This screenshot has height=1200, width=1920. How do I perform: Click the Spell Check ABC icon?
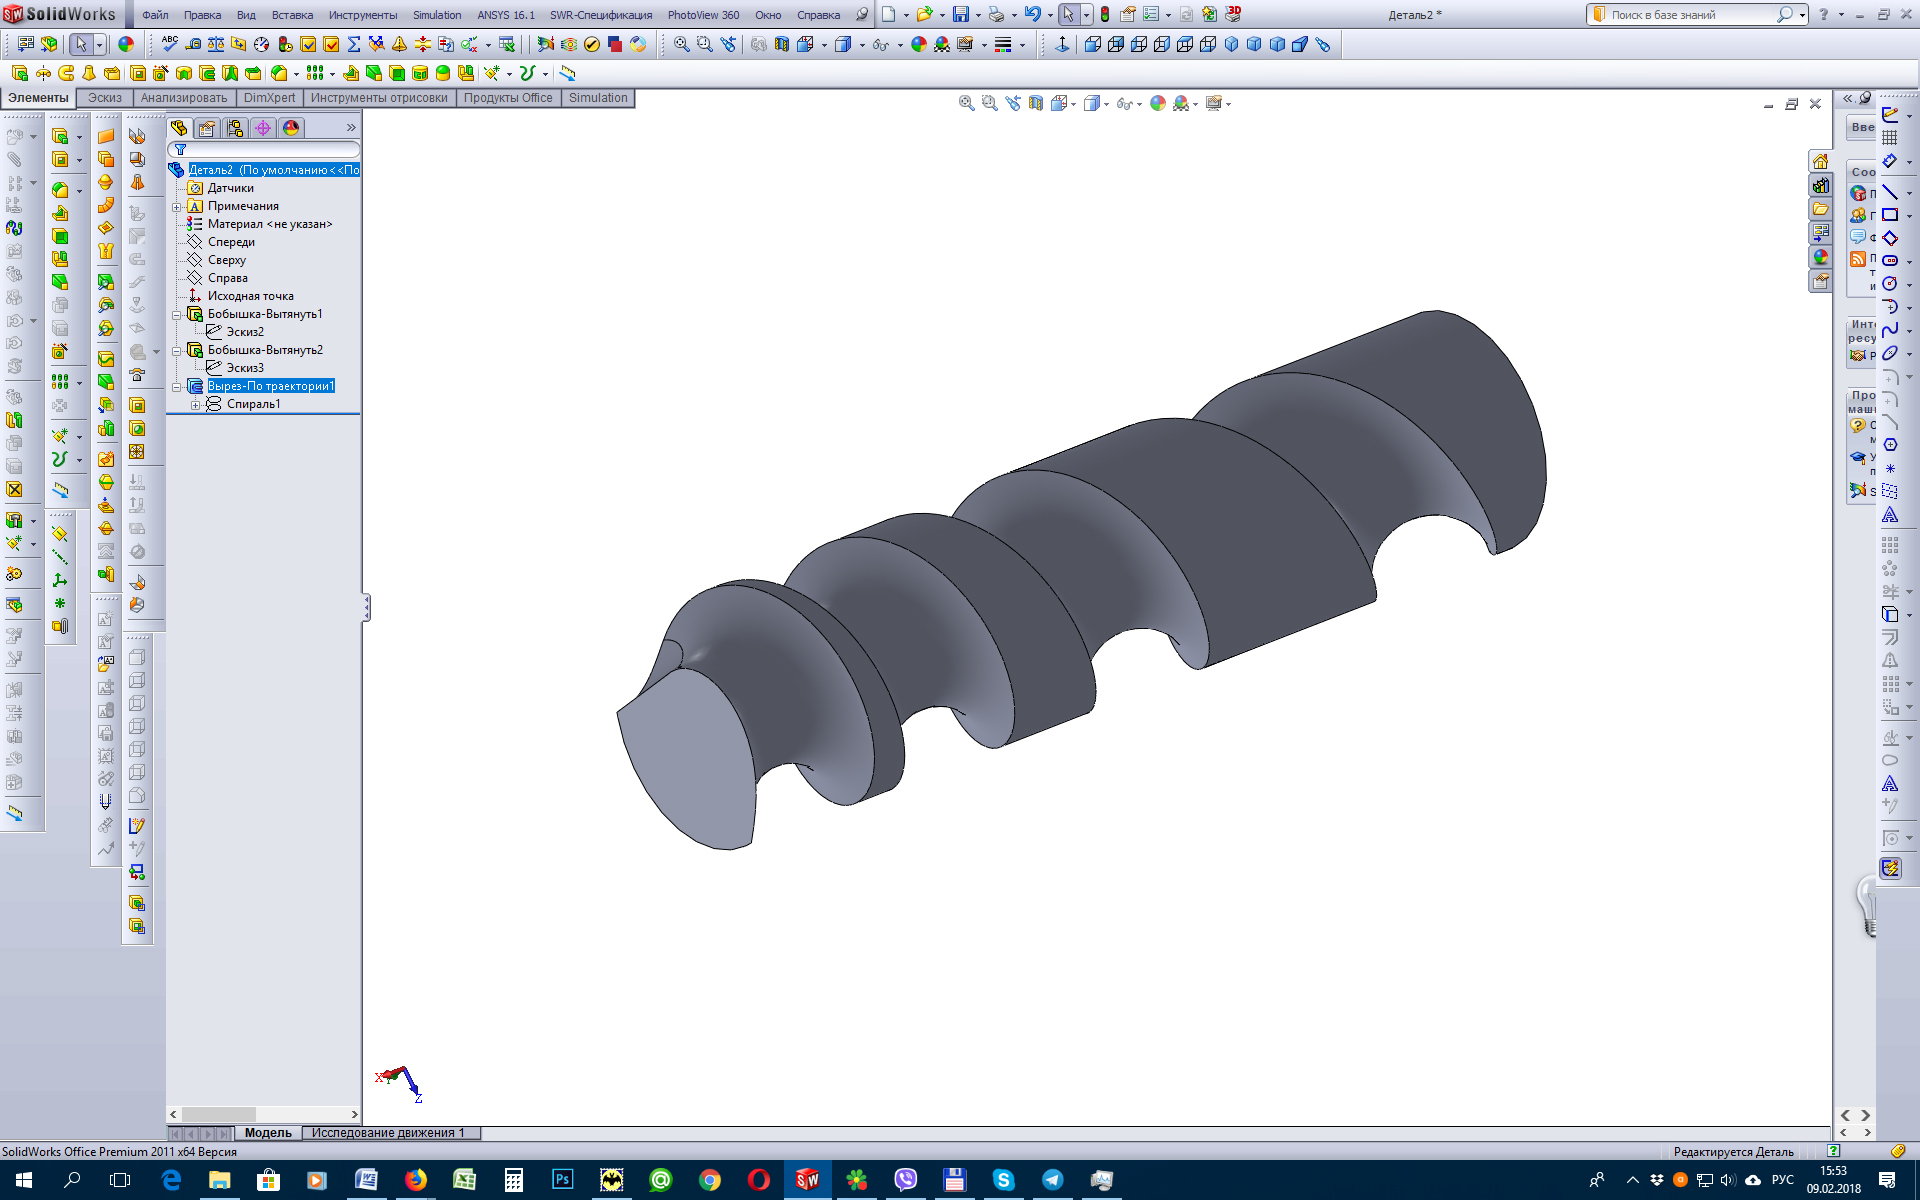click(x=169, y=43)
